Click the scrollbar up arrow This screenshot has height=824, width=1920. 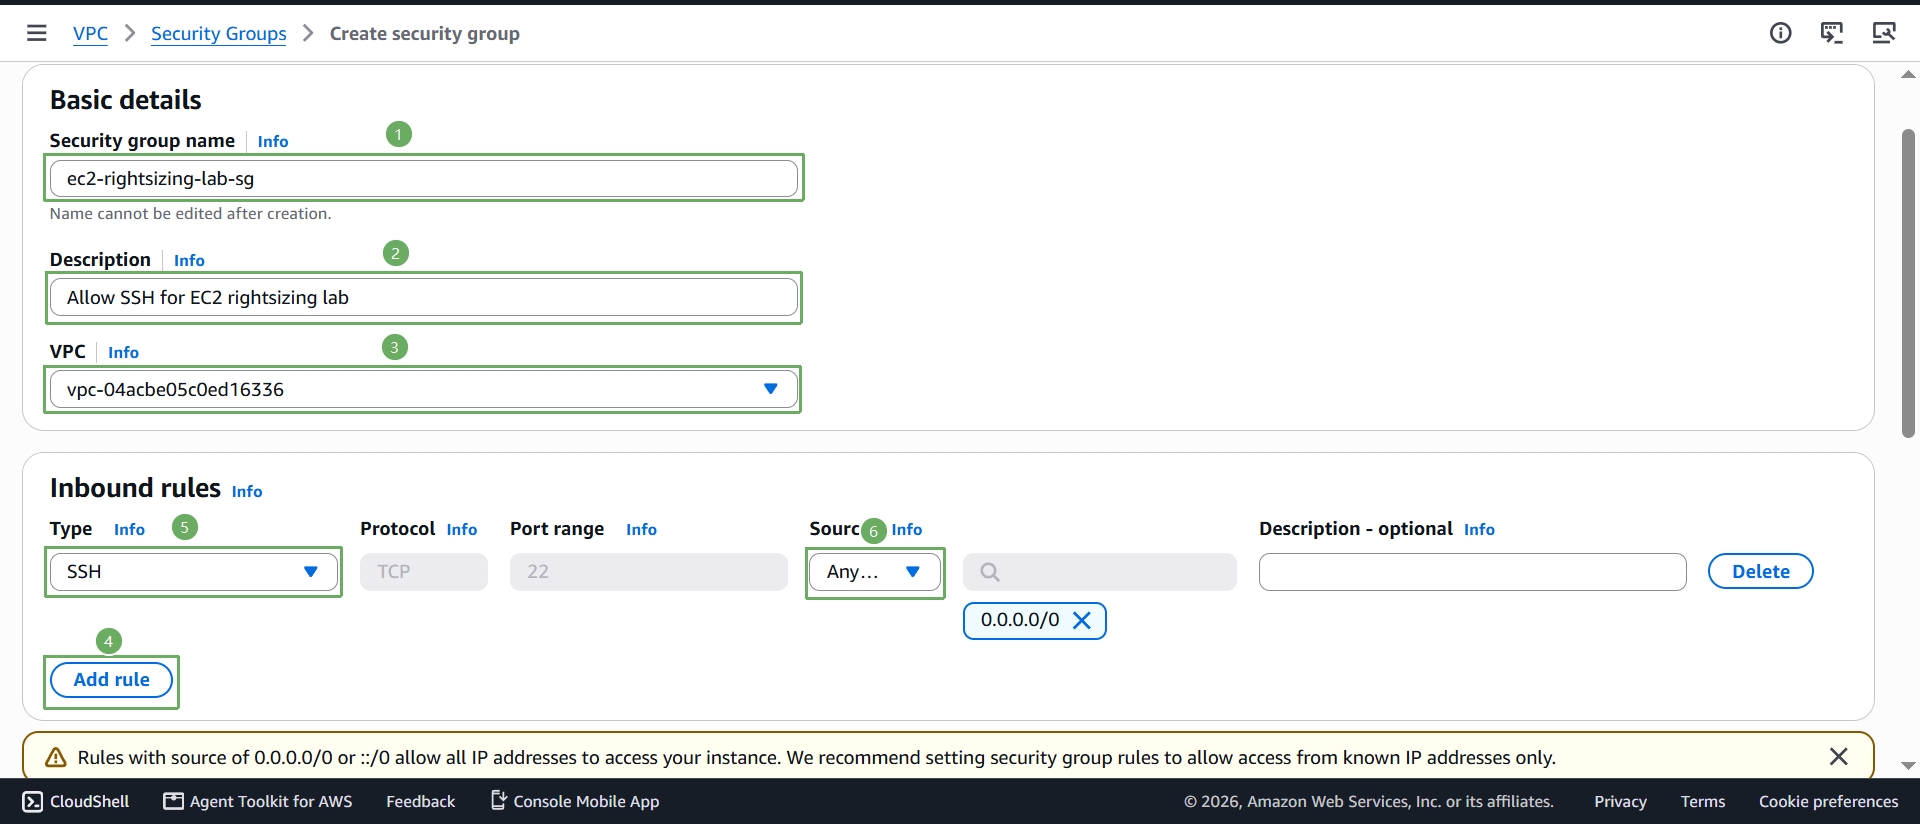pyautogui.click(x=1908, y=74)
